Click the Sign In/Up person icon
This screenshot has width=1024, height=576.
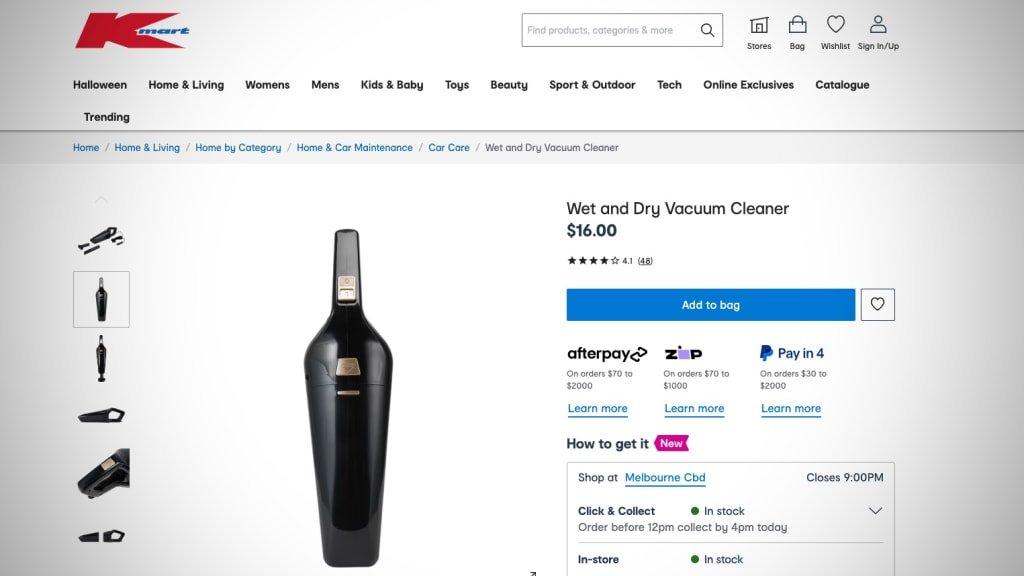point(878,25)
